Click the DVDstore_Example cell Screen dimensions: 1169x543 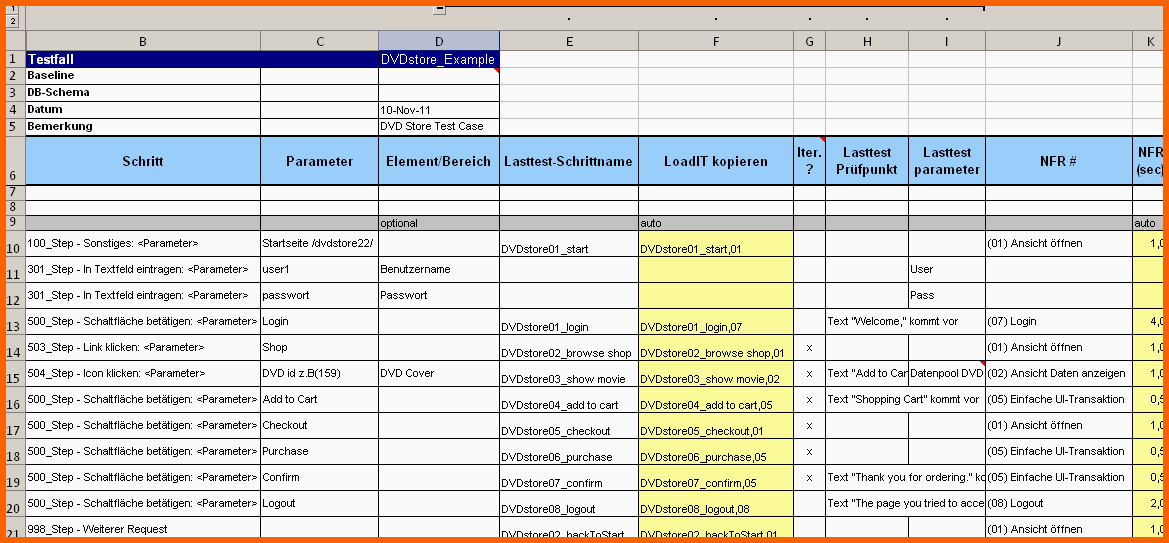439,60
